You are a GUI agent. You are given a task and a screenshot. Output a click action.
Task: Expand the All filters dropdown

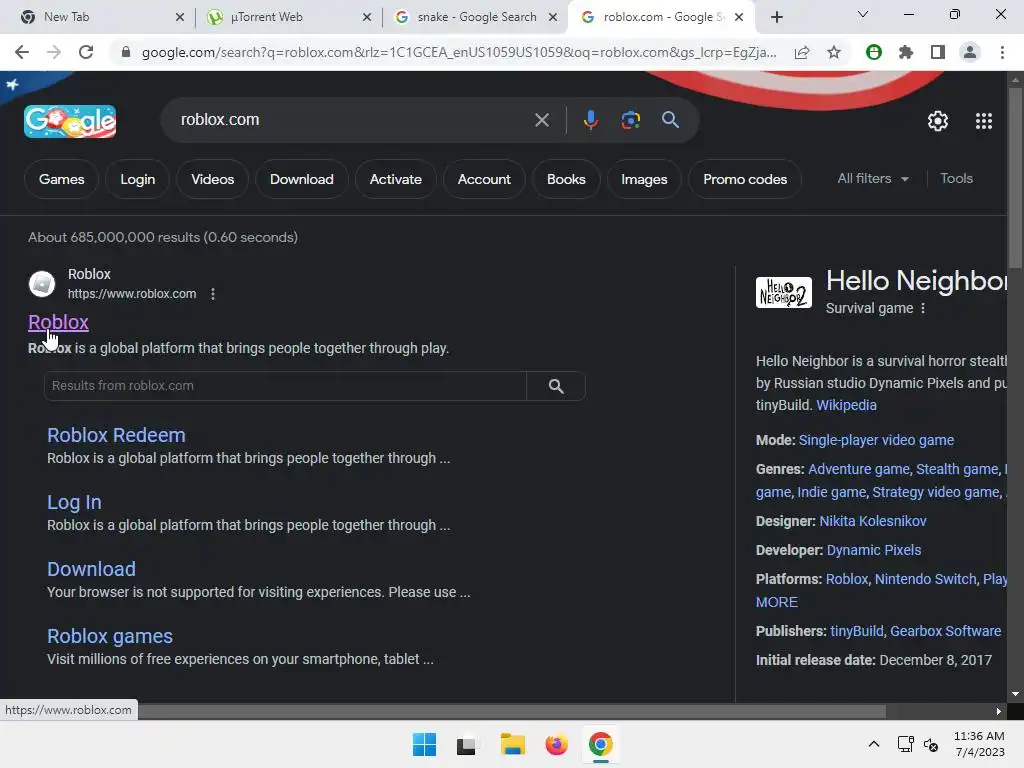pos(872,179)
